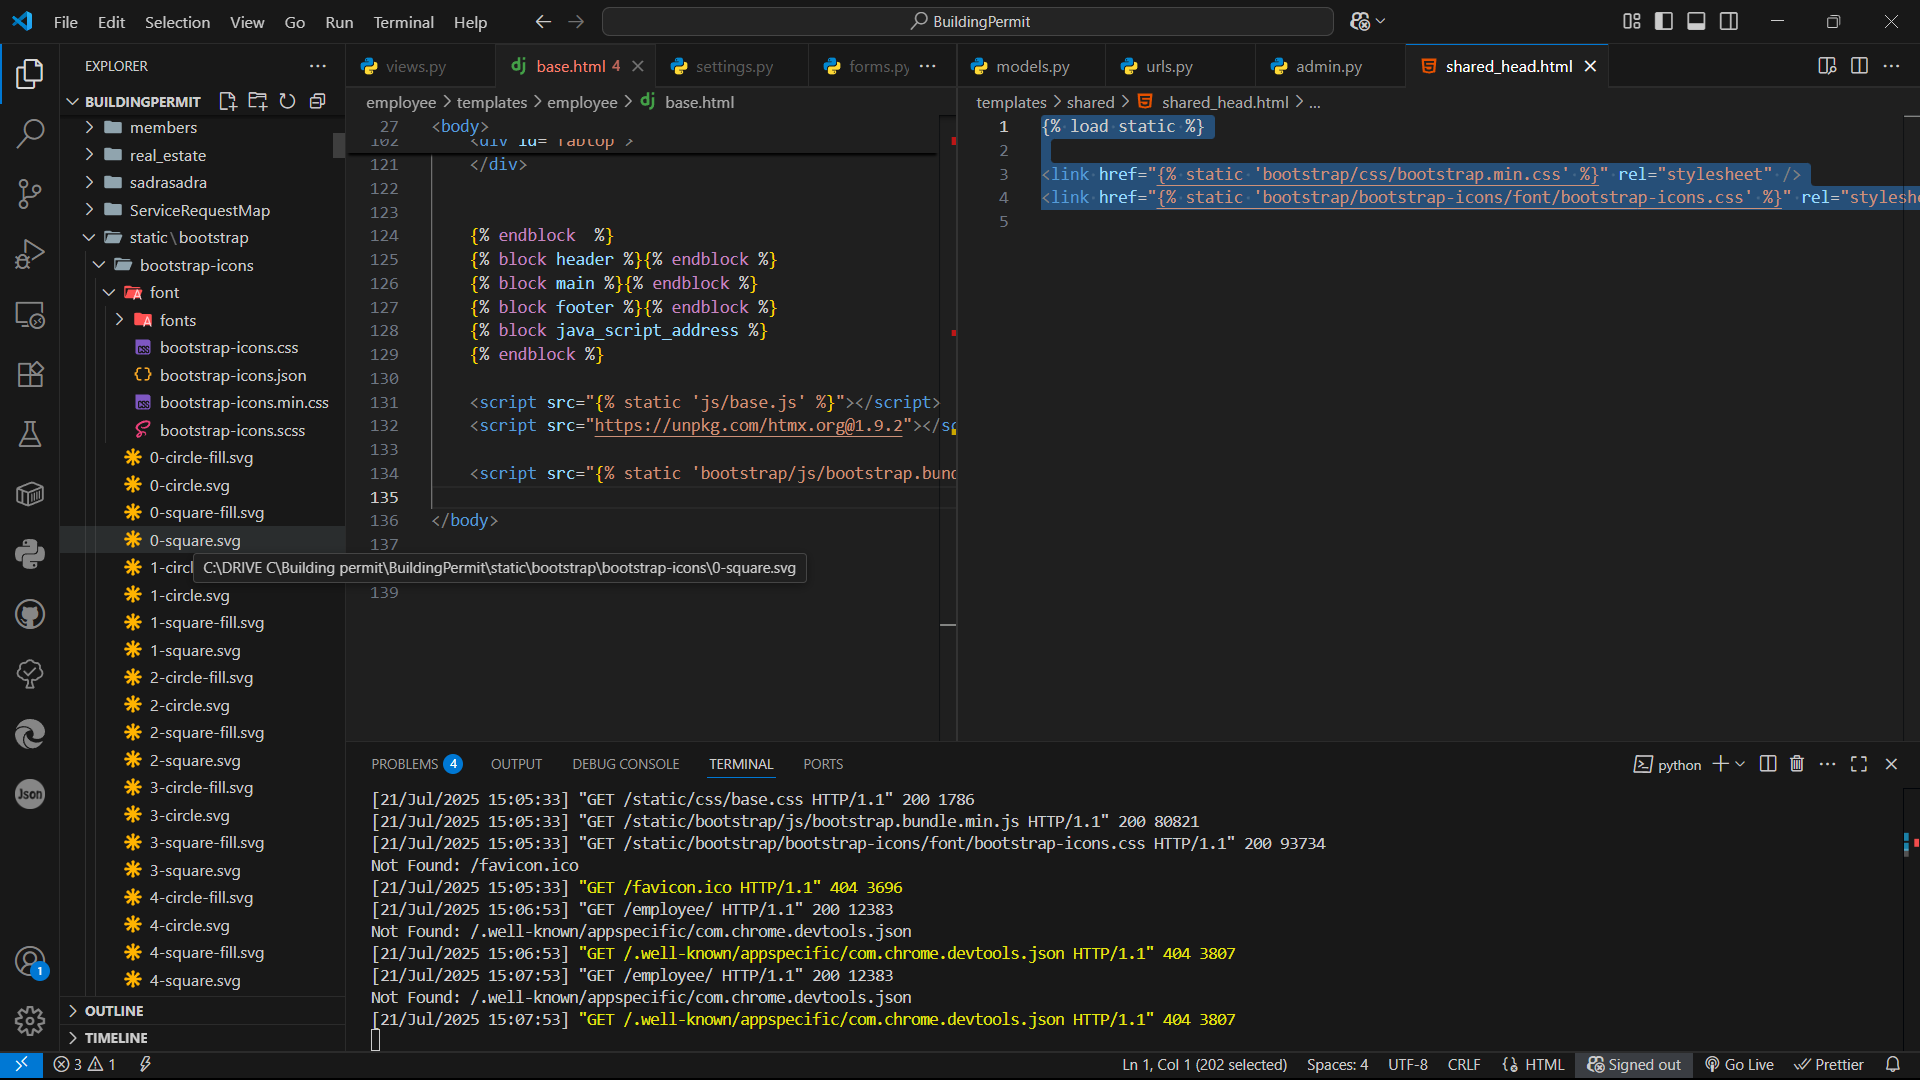Open the Extensions view
Viewport: 1920px width, 1080px height.
click(x=30, y=374)
